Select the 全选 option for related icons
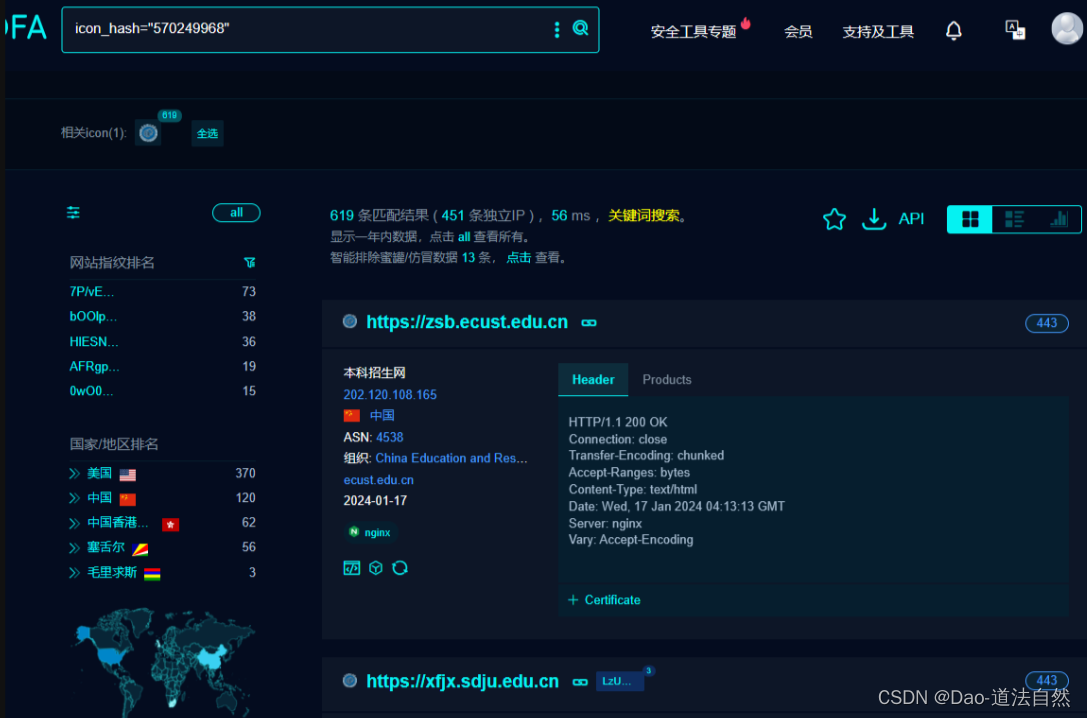The image size is (1087, 718). click(207, 133)
